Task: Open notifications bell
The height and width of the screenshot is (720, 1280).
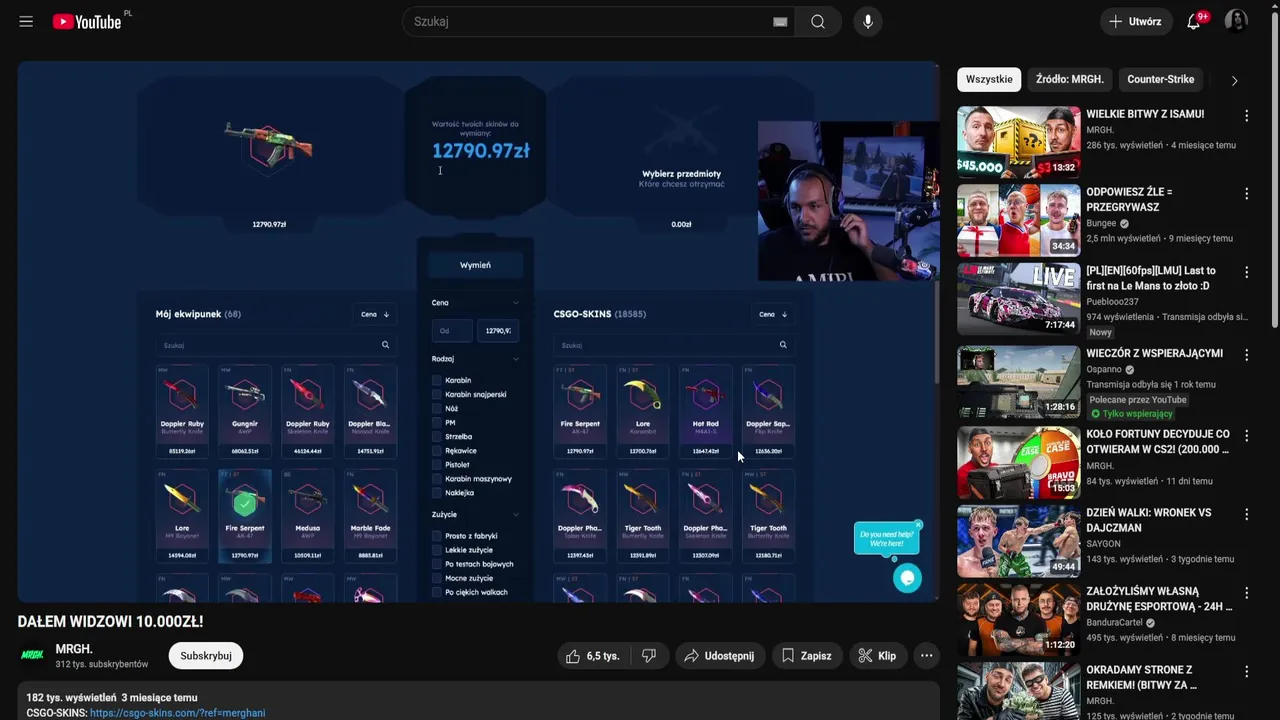Action: pyautogui.click(x=1194, y=21)
